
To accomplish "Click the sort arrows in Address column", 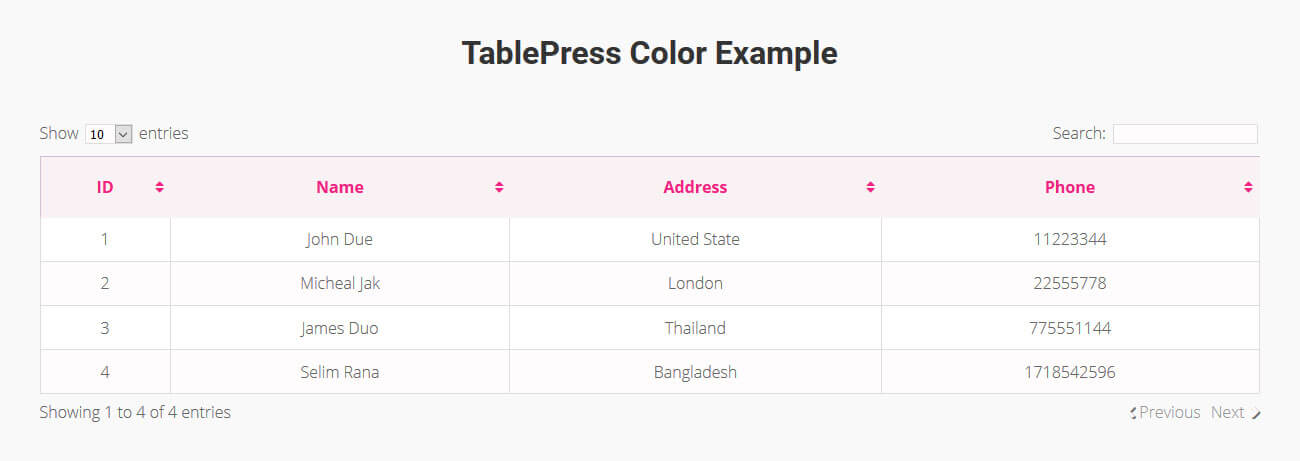I will coord(870,187).
